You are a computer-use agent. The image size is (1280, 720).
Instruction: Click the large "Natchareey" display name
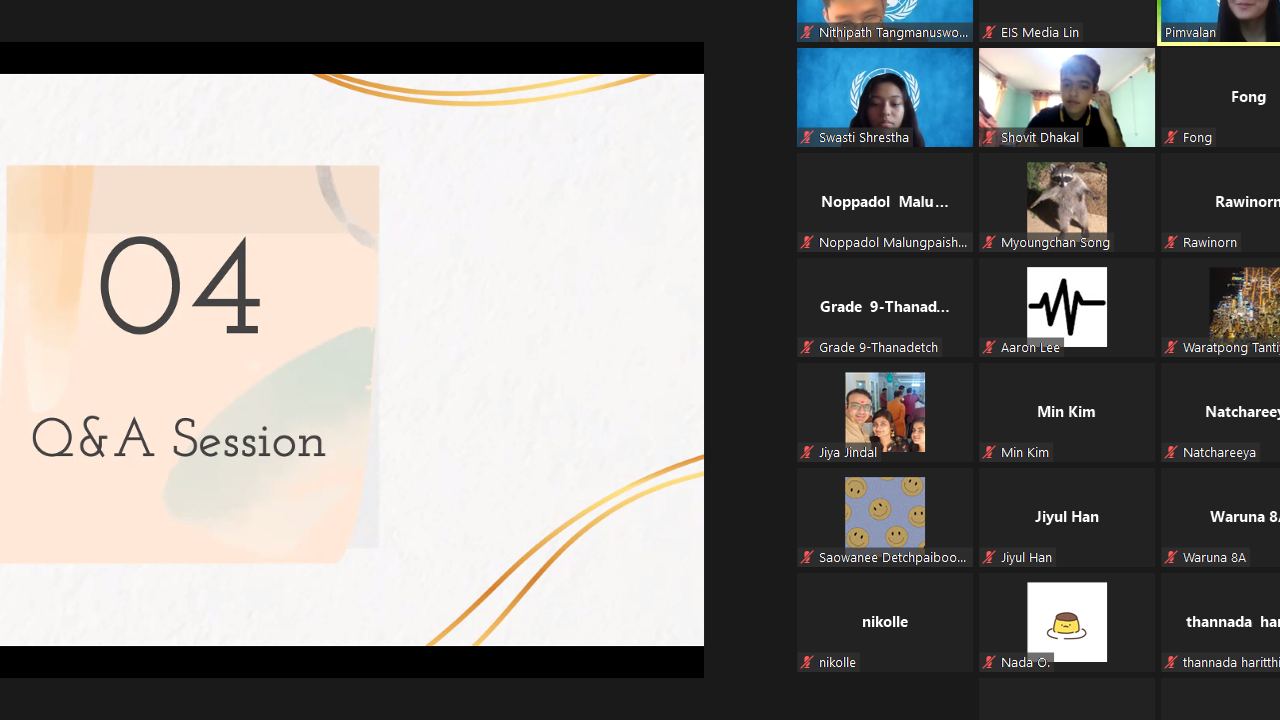point(1242,412)
